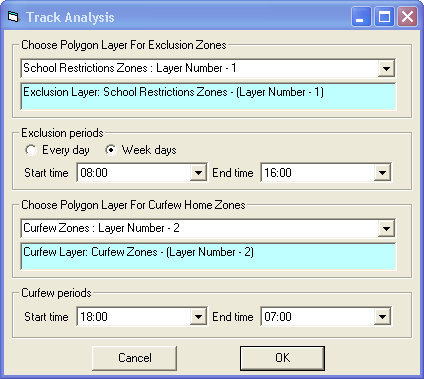
Task: Click the Track Analysis title bar icon
Action: 13,17
